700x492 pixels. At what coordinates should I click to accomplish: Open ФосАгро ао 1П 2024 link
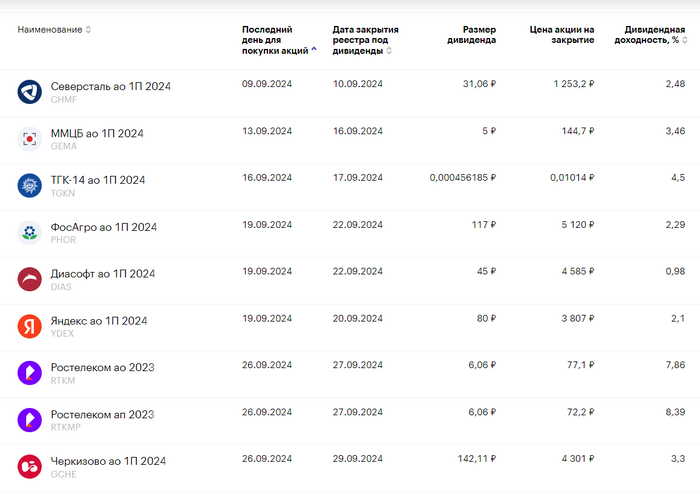click(x=103, y=227)
